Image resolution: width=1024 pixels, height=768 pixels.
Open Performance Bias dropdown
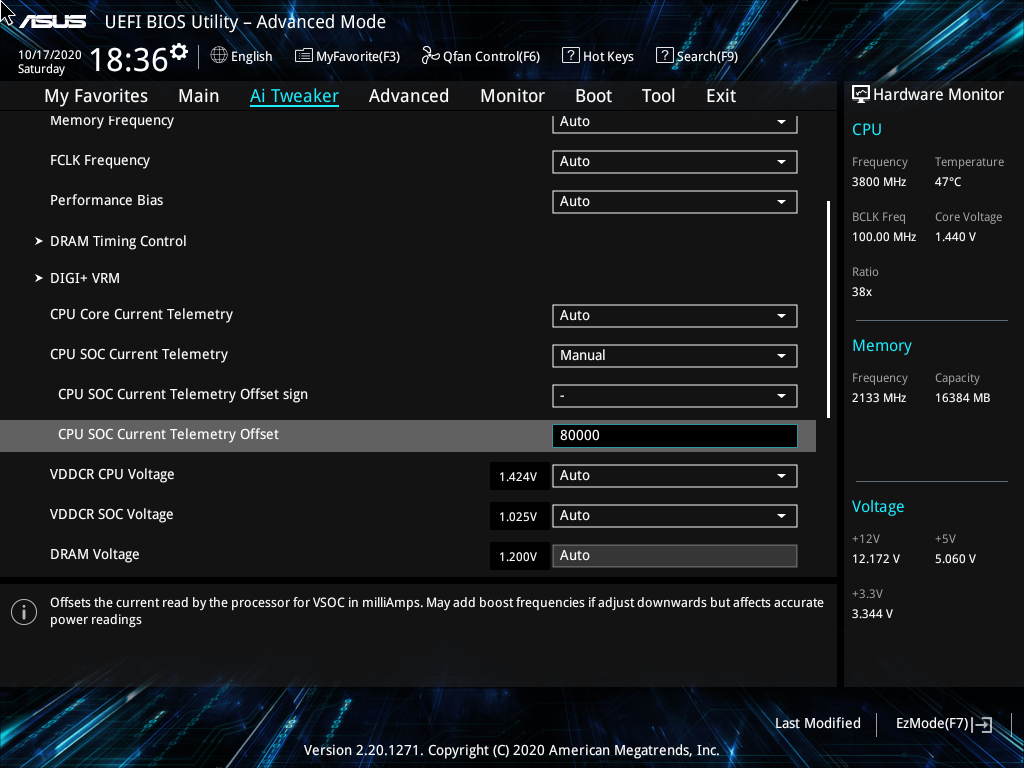pos(675,202)
